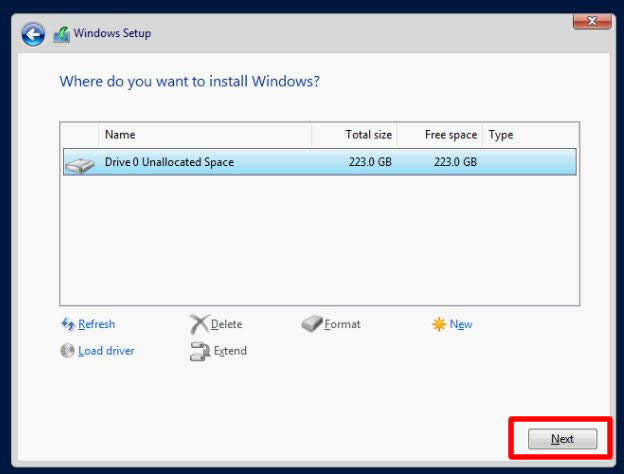
Task: Click the Extend partition icon
Action: (x=200, y=351)
